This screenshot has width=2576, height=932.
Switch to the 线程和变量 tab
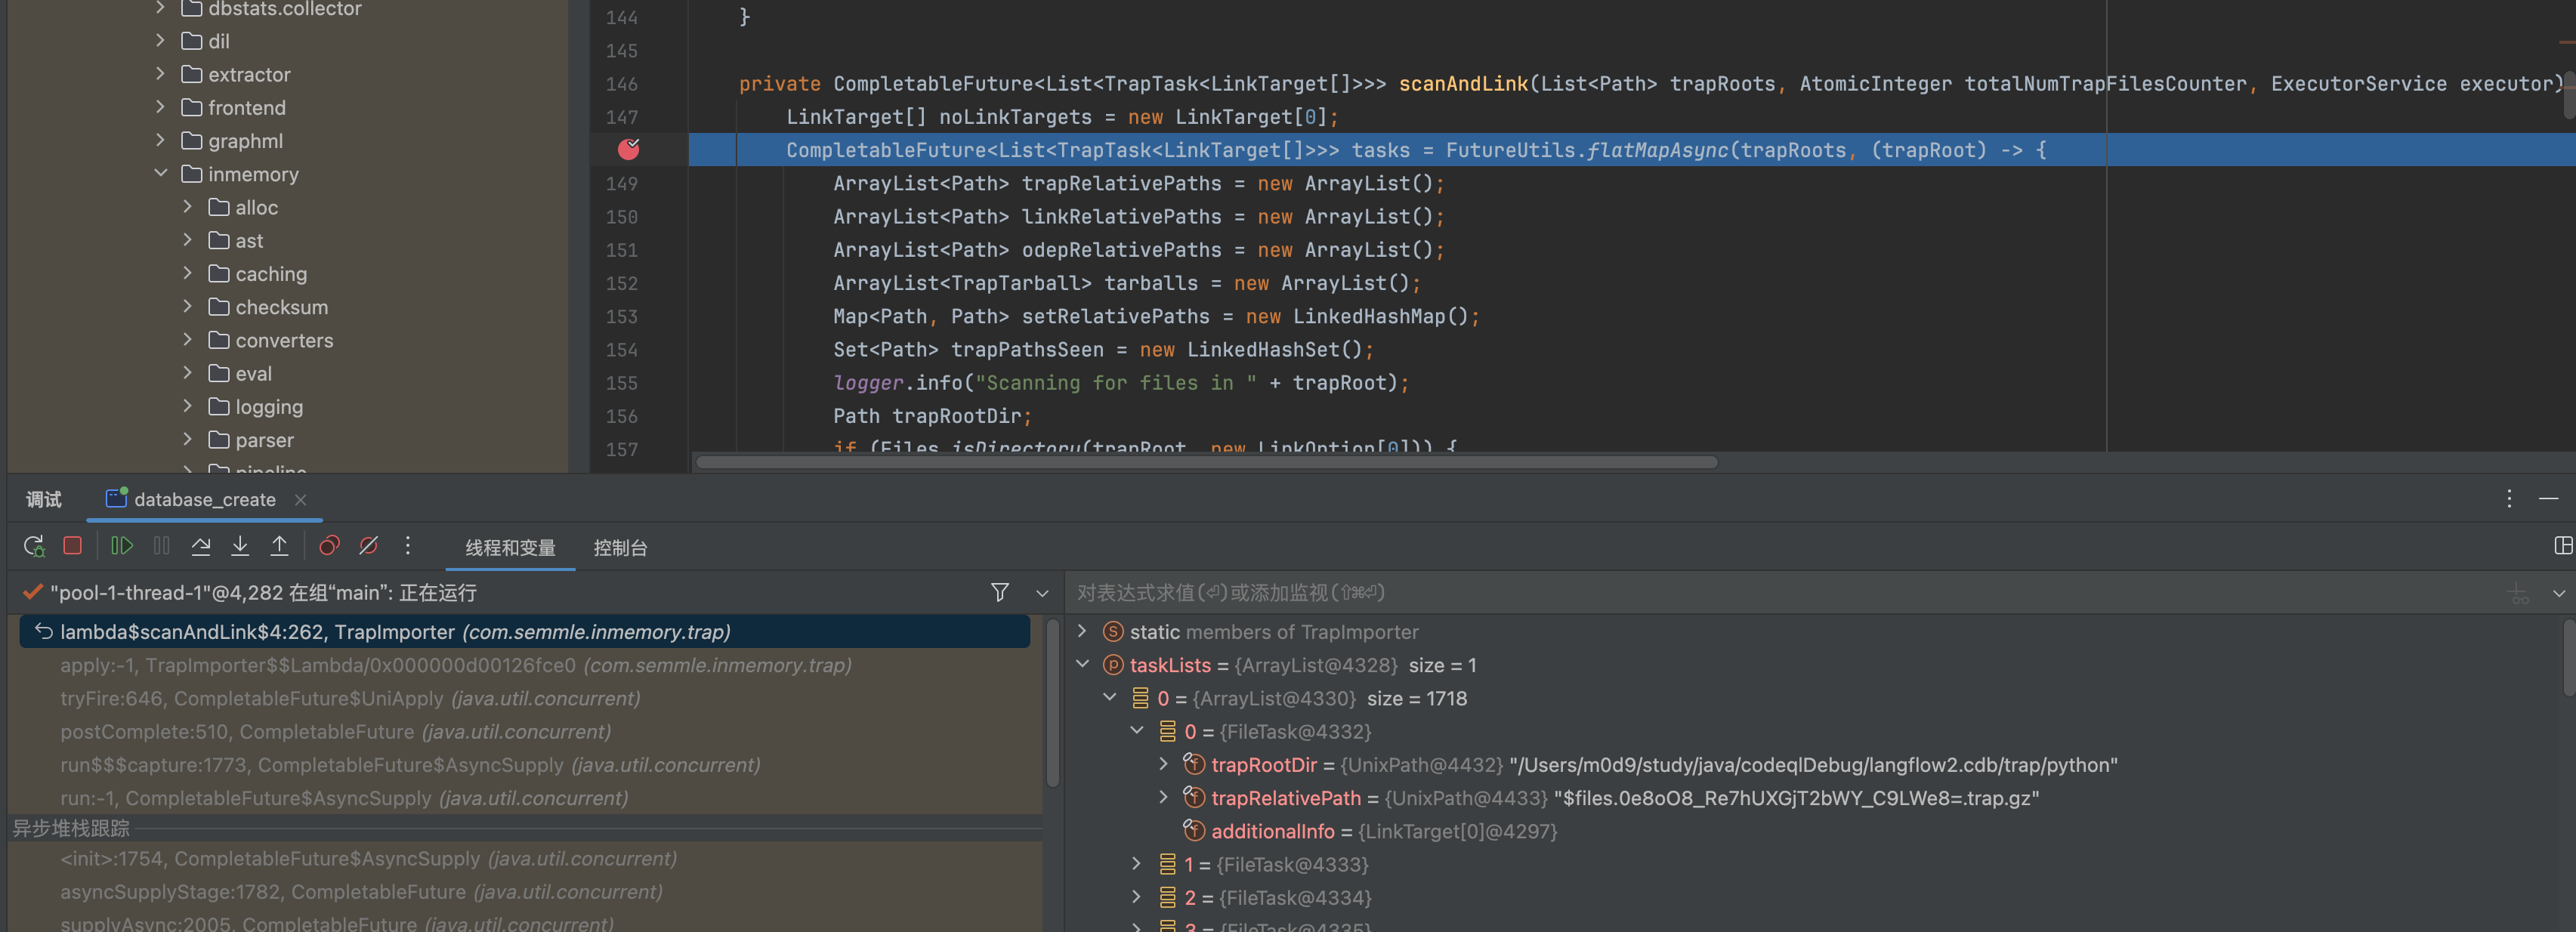(510, 548)
